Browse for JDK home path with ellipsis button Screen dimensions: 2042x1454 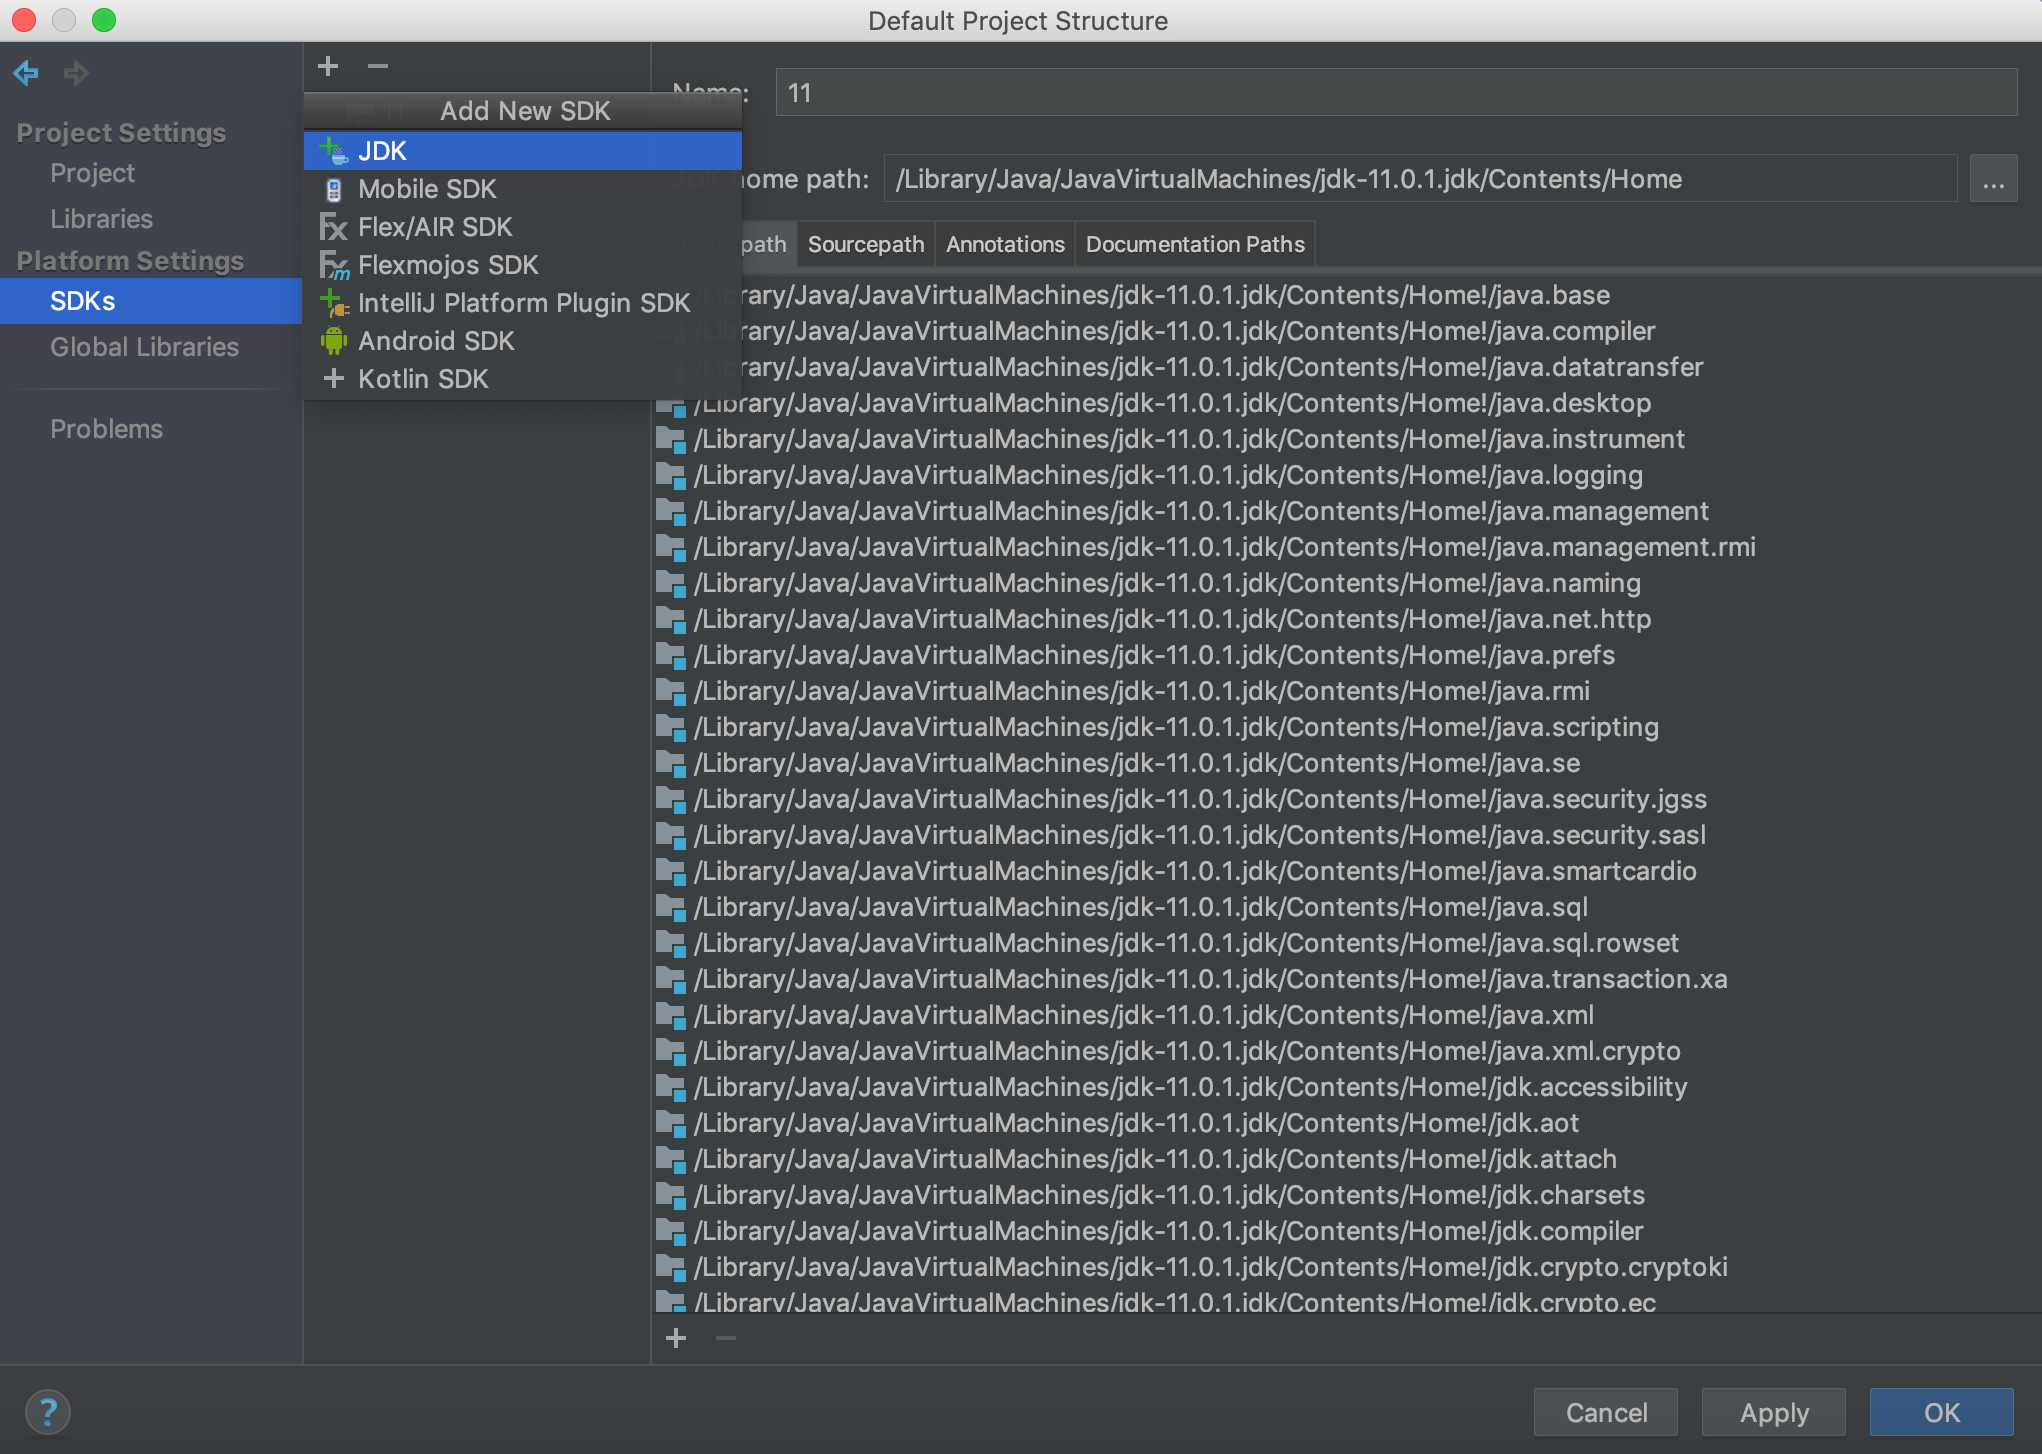pos(1993,179)
